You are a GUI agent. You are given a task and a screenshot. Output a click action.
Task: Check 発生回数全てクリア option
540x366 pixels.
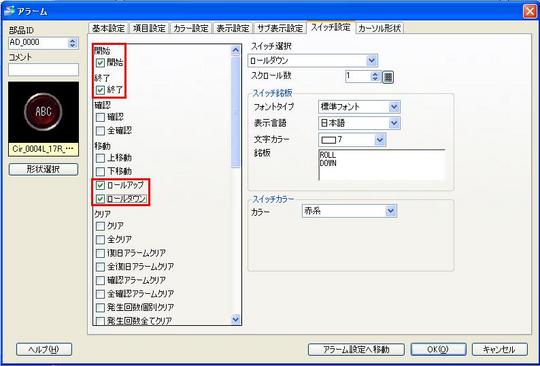100,321
